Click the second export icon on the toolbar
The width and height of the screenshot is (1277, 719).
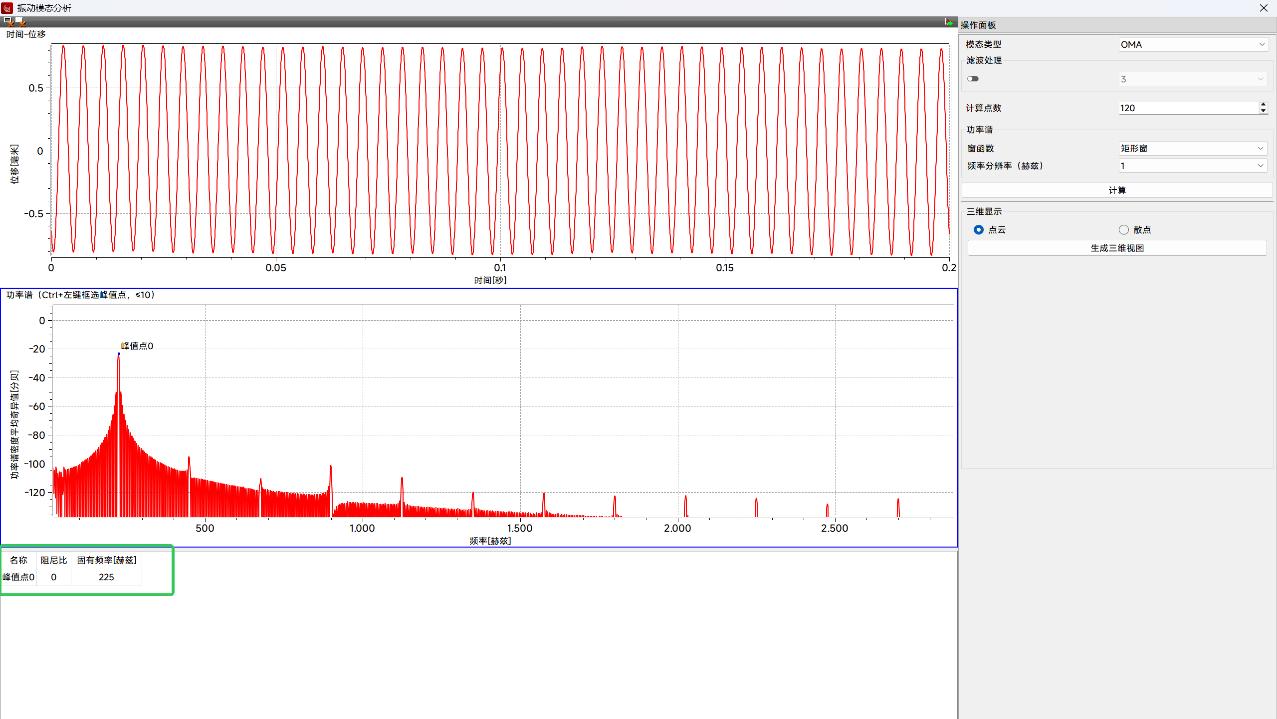coord(22,21)
